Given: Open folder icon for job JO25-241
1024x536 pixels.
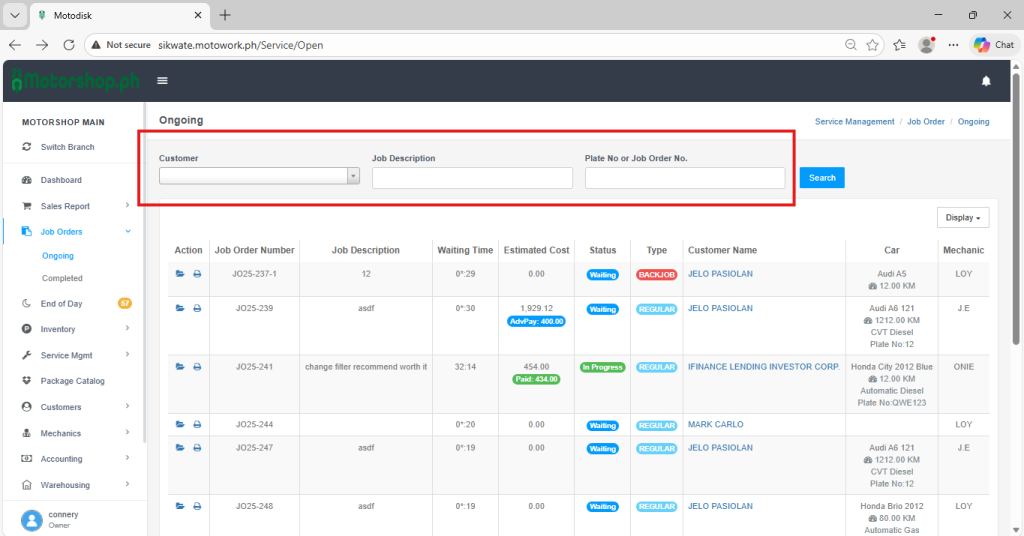Looking at the screenshot, I should pyautogui.click(x=180, y=367).
